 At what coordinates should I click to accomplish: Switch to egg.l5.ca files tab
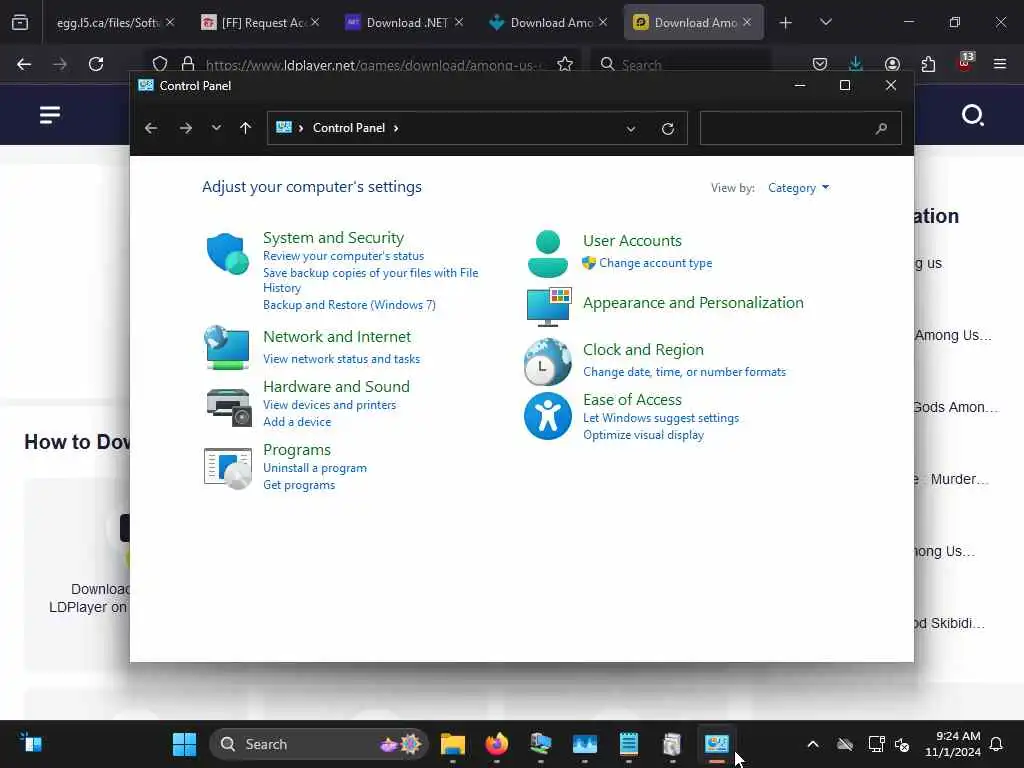pyautogui.click(x=108, y=23)
